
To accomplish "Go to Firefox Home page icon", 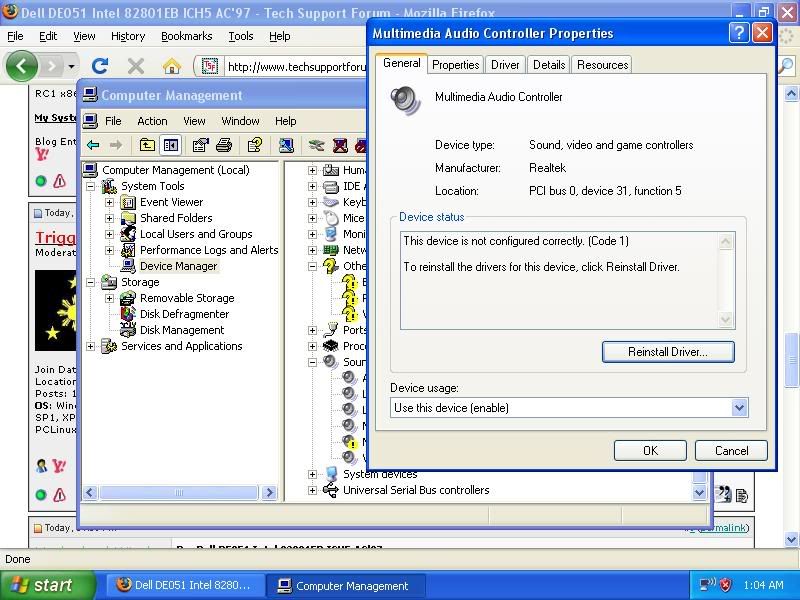I will pyautogui.click(x=171, y=66).
